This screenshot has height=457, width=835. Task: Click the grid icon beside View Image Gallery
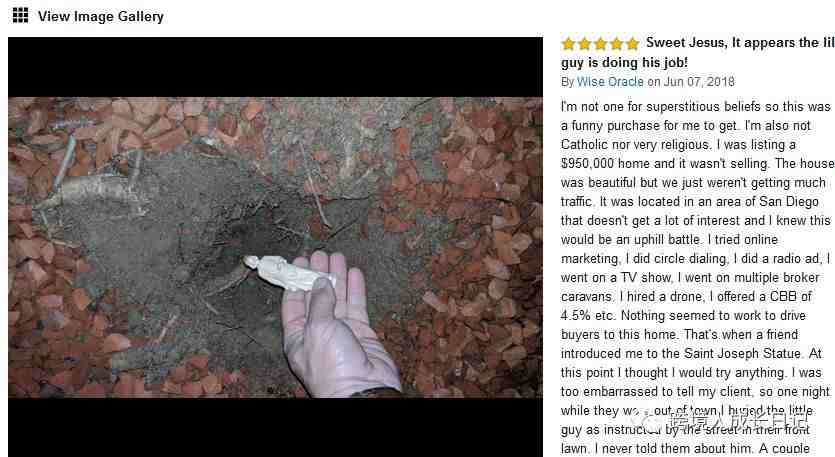coord(20,15)
